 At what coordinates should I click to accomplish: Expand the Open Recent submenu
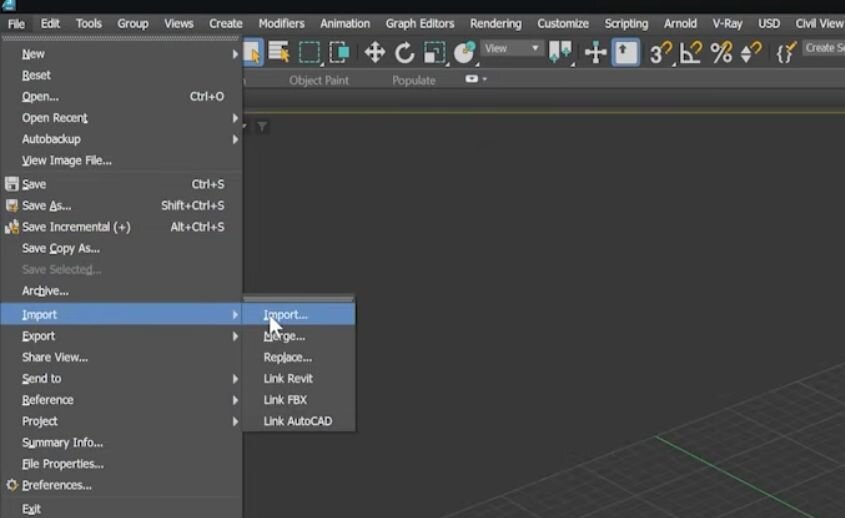[x=121, y=118]
